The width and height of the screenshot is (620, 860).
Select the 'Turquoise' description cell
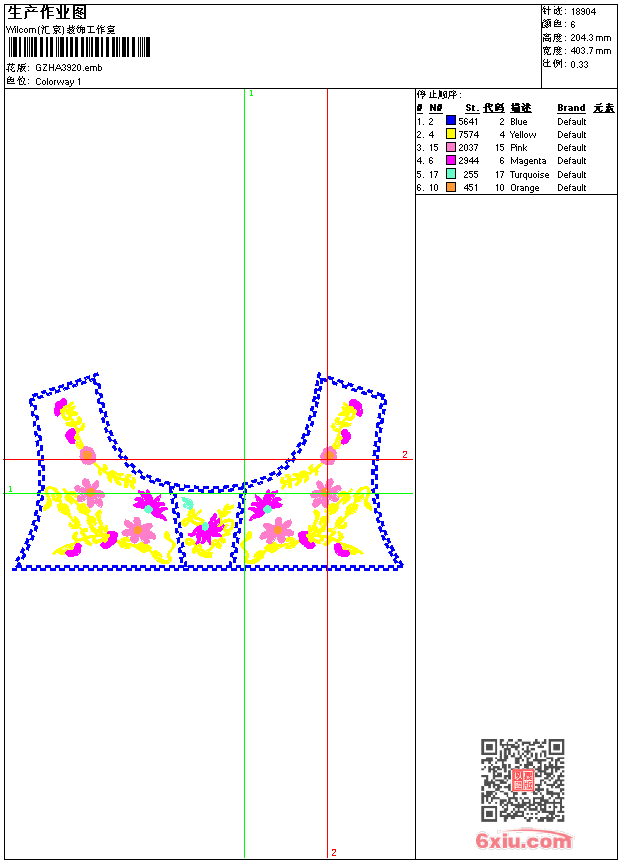529,174
